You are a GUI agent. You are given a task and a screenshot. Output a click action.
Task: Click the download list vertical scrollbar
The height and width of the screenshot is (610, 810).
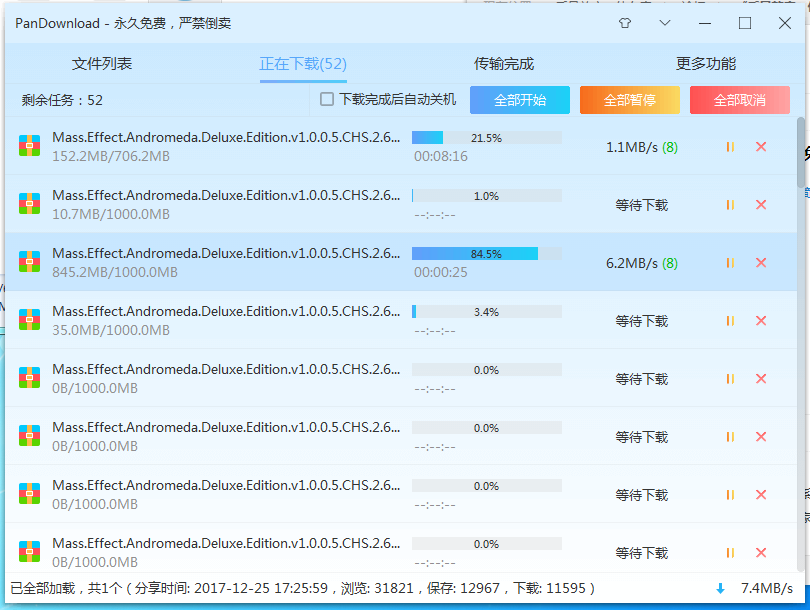[x=801, y=152]
